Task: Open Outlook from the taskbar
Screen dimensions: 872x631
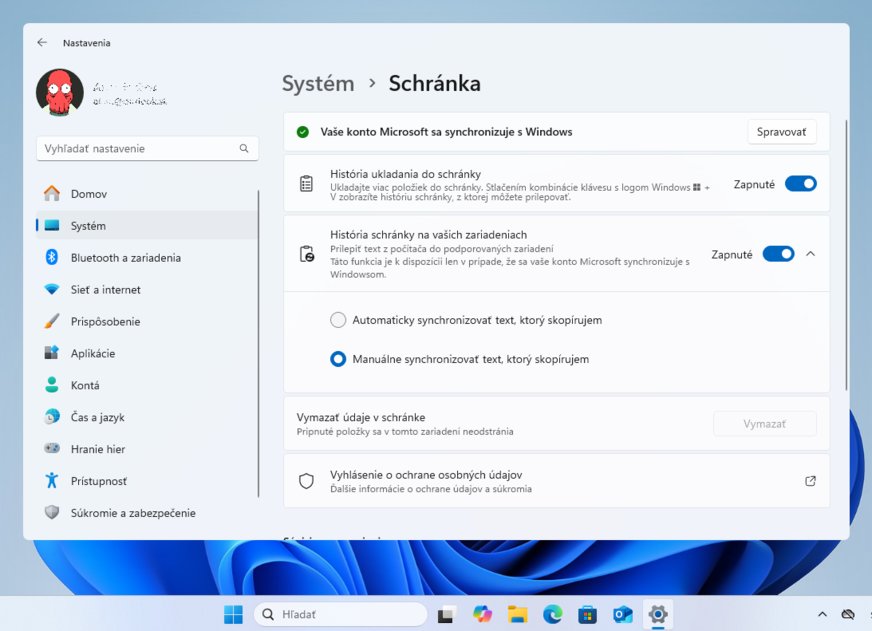Action: (x=622, y=614)
